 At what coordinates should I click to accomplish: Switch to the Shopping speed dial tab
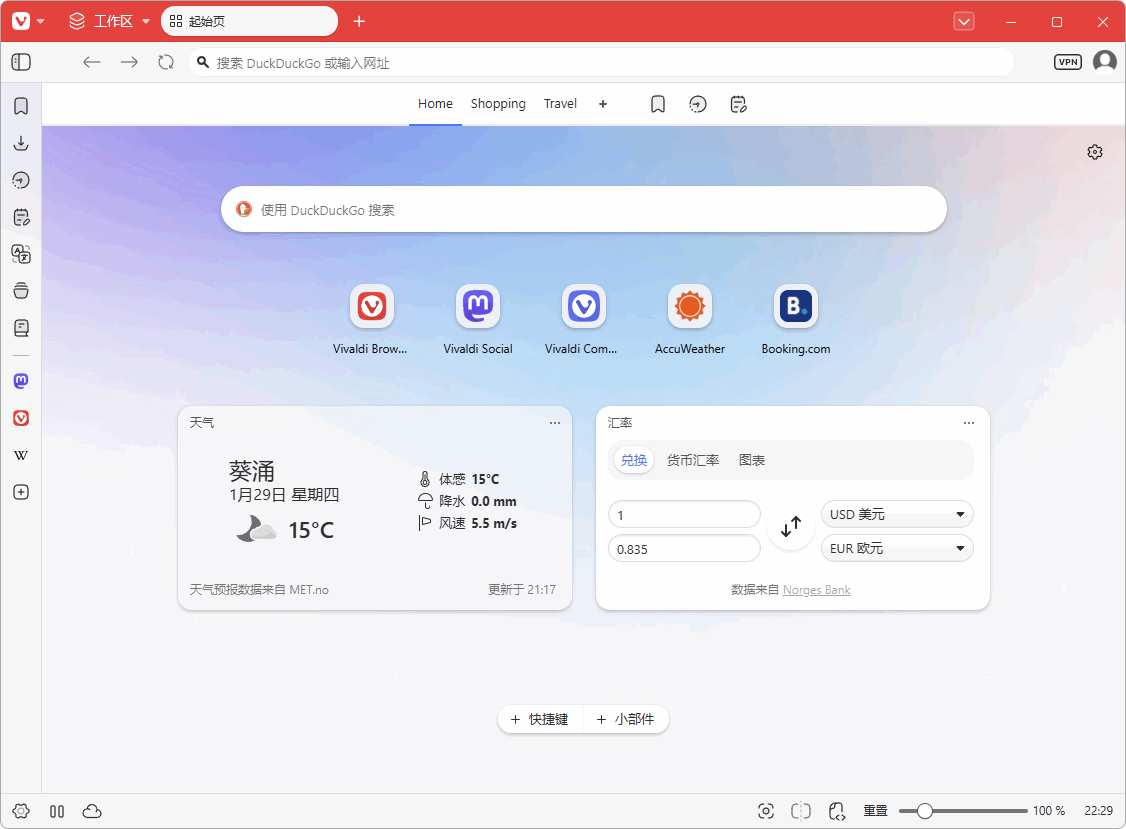tap(498, 104)
